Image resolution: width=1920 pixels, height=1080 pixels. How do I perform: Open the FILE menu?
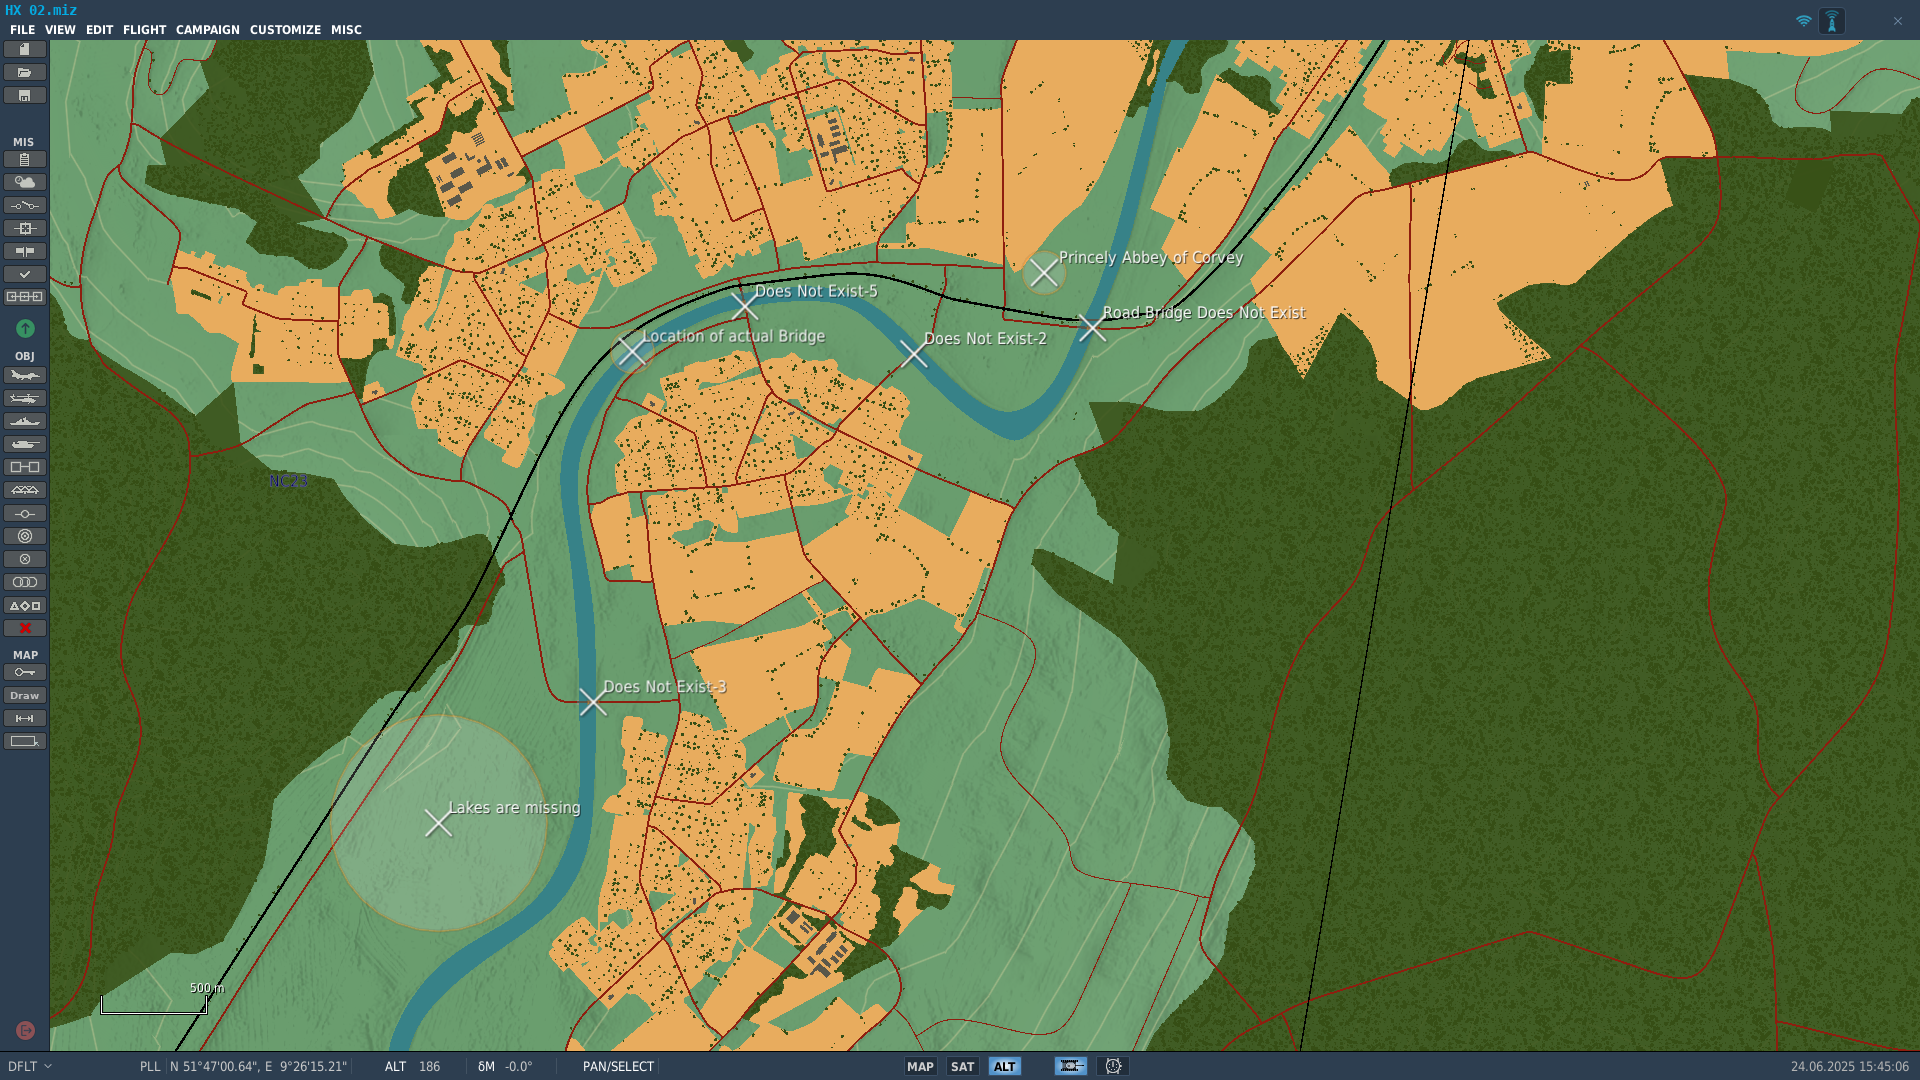tap(22, 30)
